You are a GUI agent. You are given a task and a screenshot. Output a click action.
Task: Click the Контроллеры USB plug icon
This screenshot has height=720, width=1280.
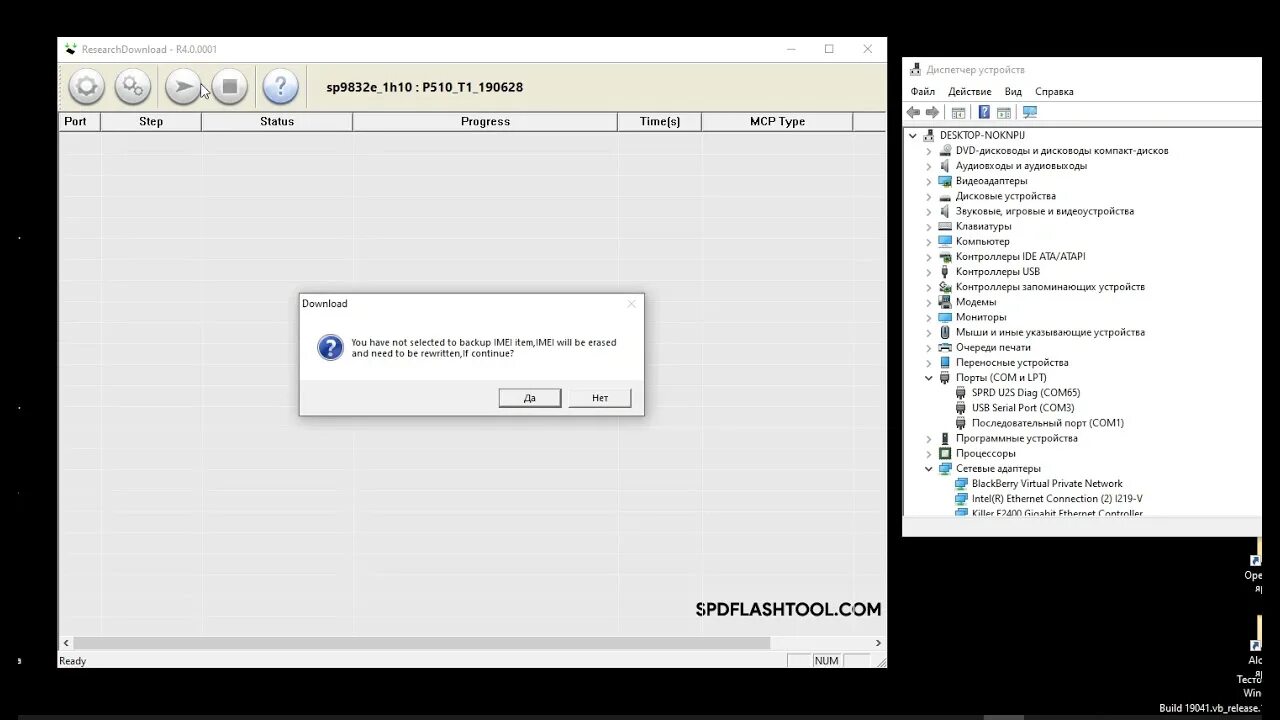tap(945, 272)
